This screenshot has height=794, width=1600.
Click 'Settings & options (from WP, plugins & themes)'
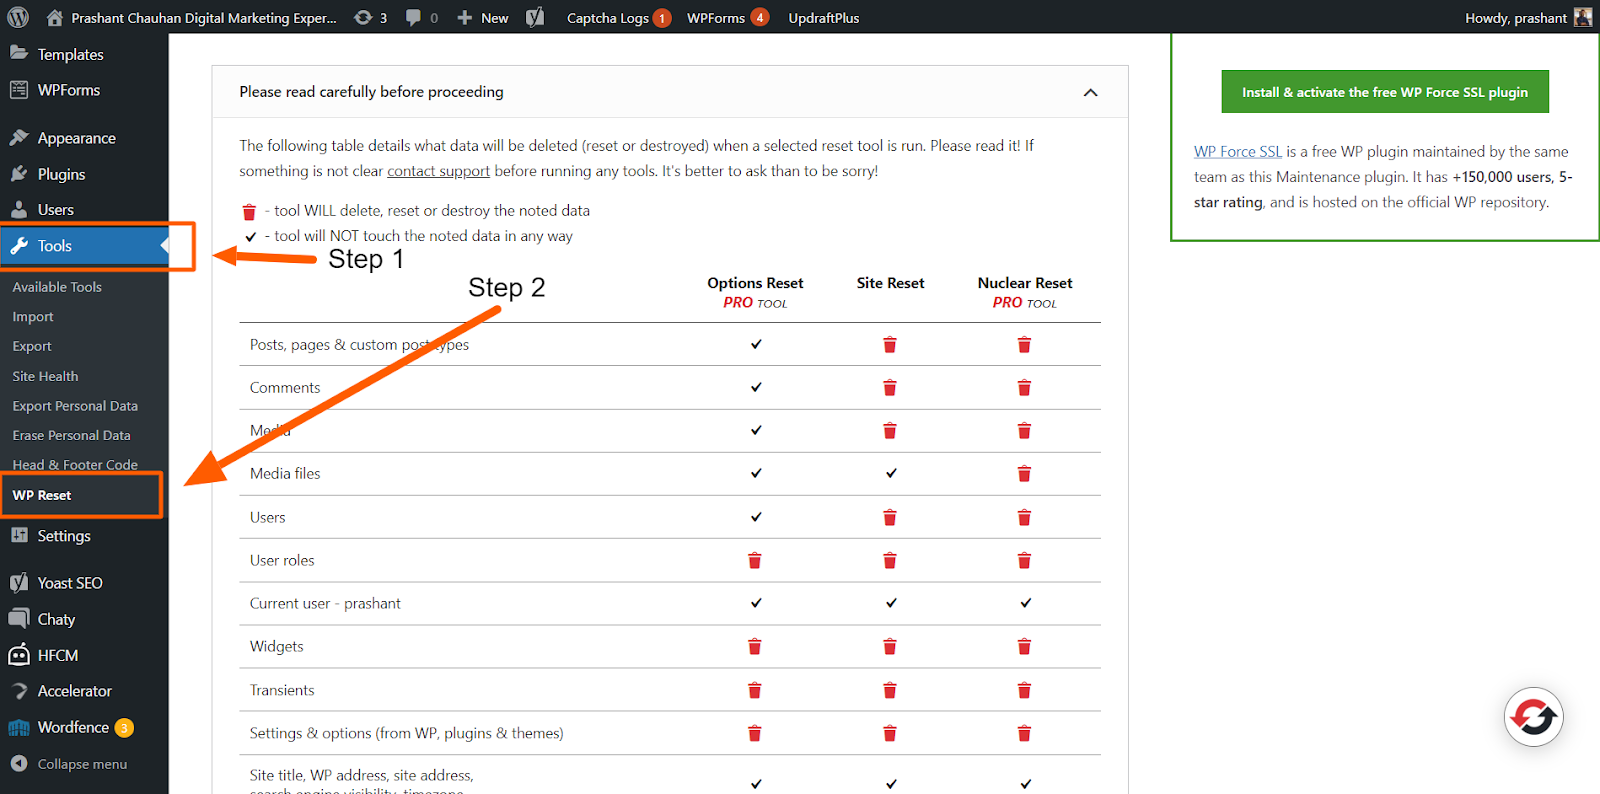[406, 734]
